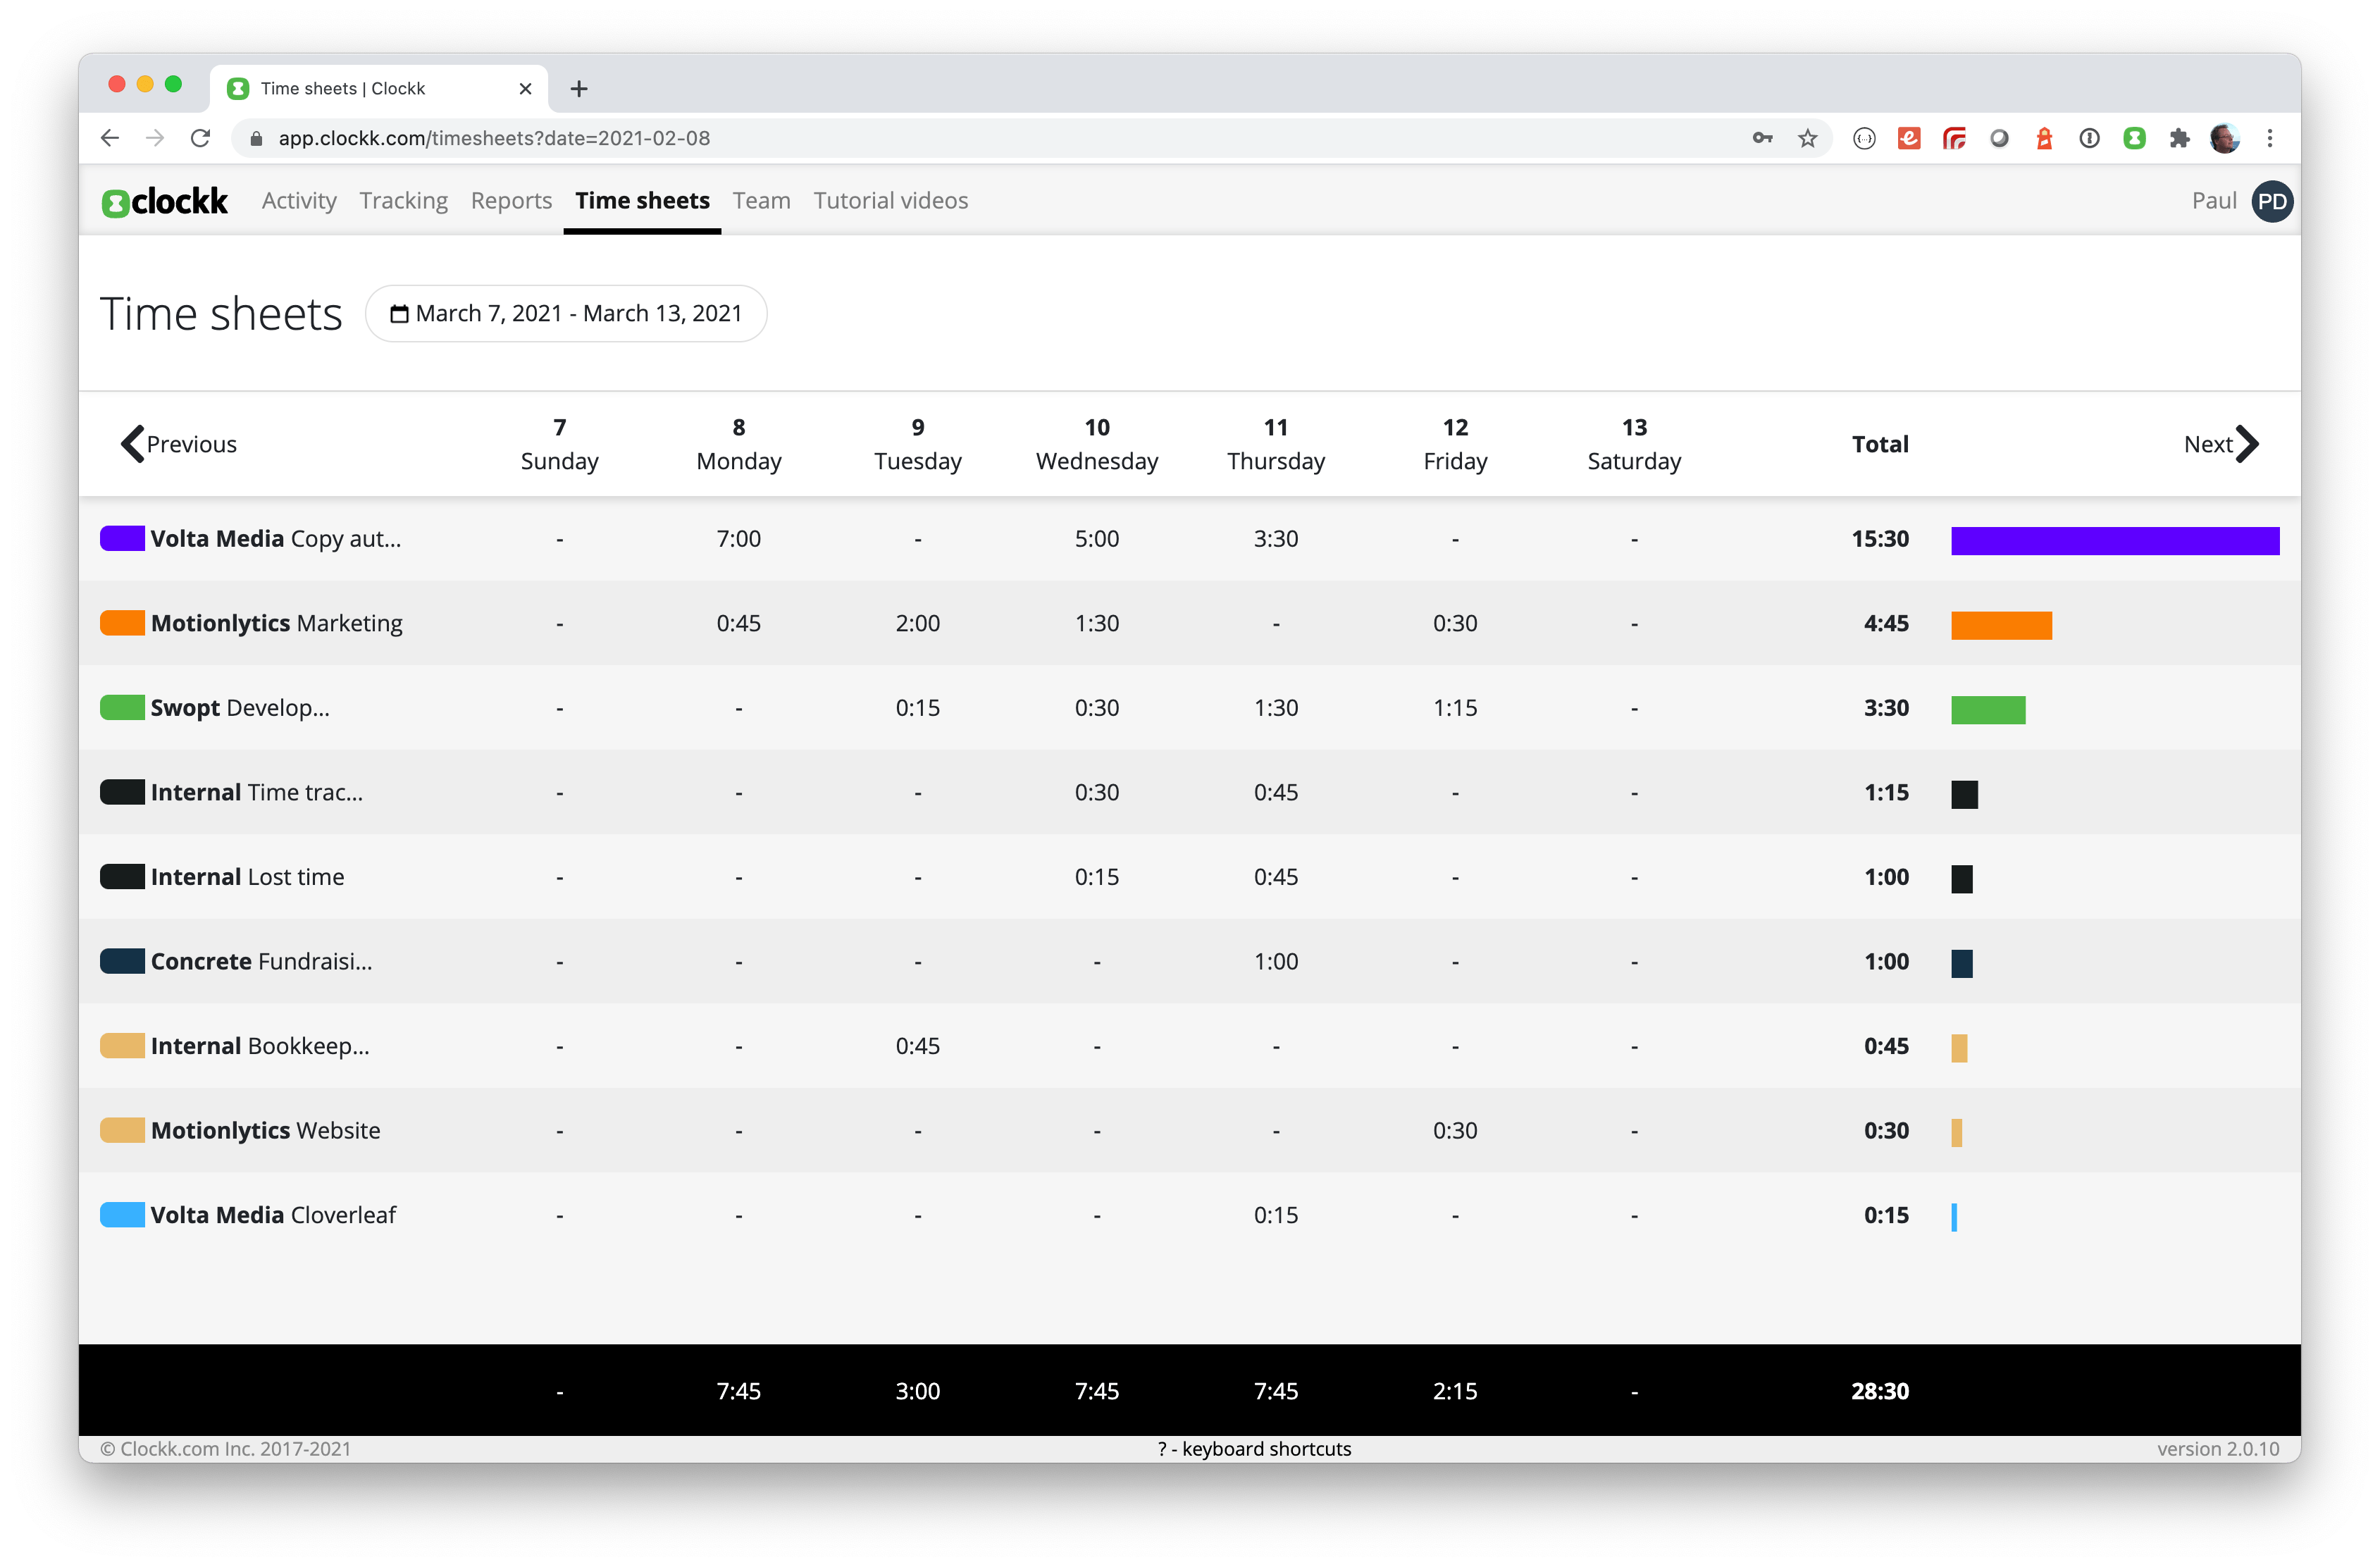The height and width of the screenshot is (1567, 2380).
Task: Click the 15:30 total for Volta Media
Action: click(x=1880, y=539)
